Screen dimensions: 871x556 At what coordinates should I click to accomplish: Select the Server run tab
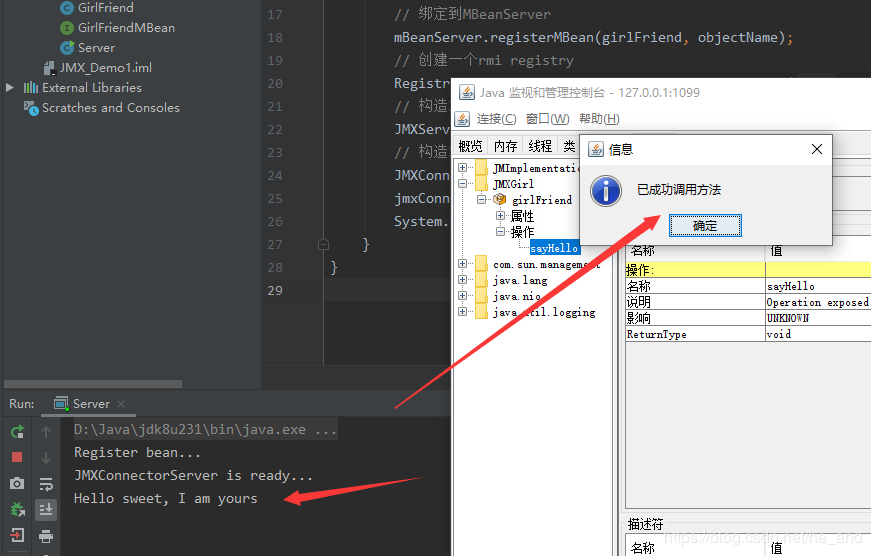[91, 404]
